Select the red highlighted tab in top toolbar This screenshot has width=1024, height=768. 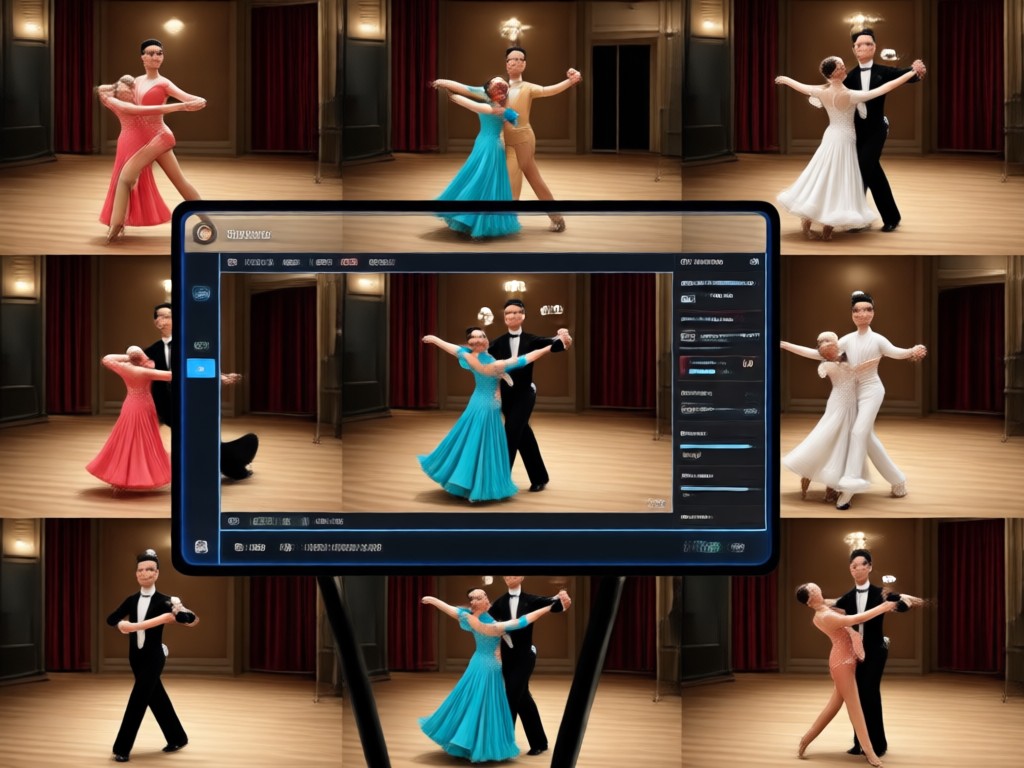pyautogui.click(x=349, y=262)
